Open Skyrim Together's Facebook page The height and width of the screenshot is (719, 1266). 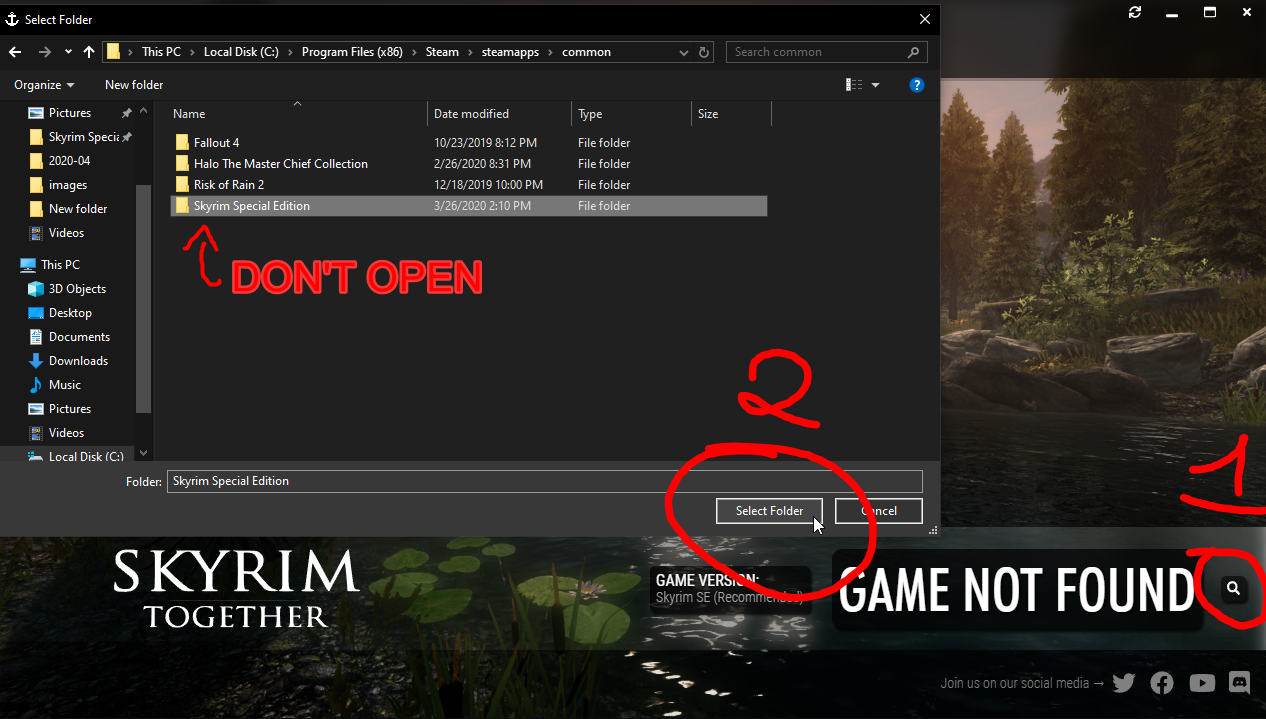pyautogui.click(x=1162, y=683)
